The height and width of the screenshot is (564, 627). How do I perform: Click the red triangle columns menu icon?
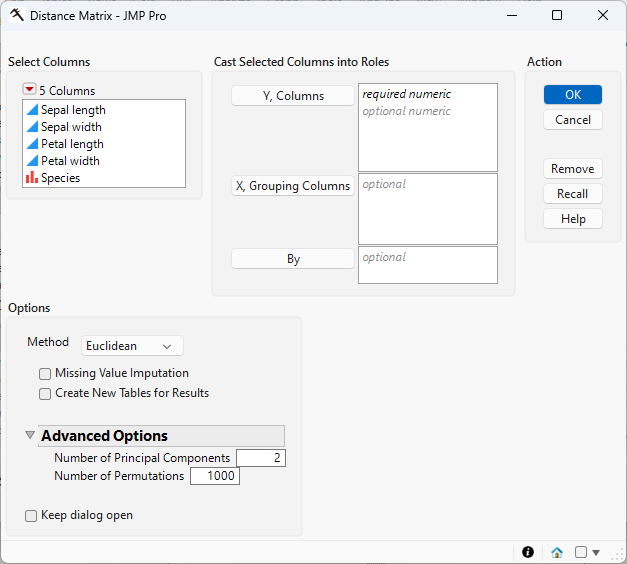point(29,90)
